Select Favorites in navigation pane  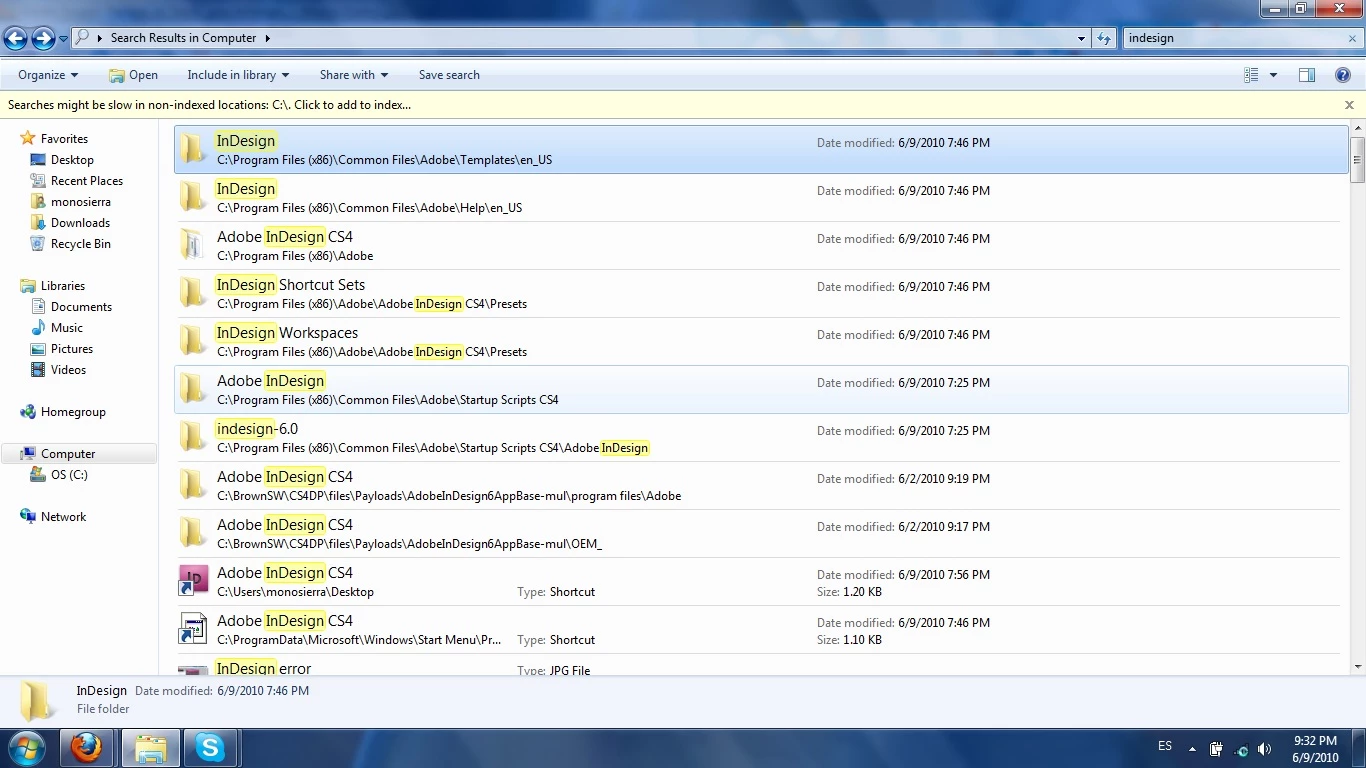[64, 139]
